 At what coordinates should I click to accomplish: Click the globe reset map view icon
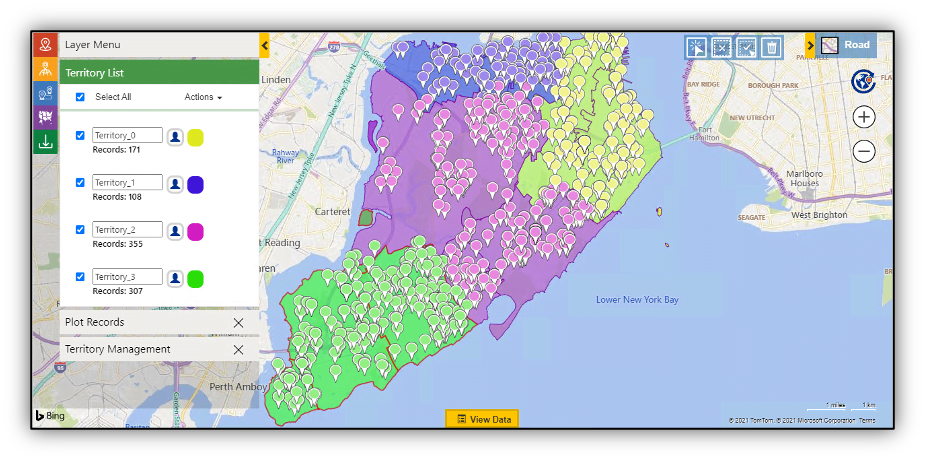pyautogui.click(x=864, y=82)
